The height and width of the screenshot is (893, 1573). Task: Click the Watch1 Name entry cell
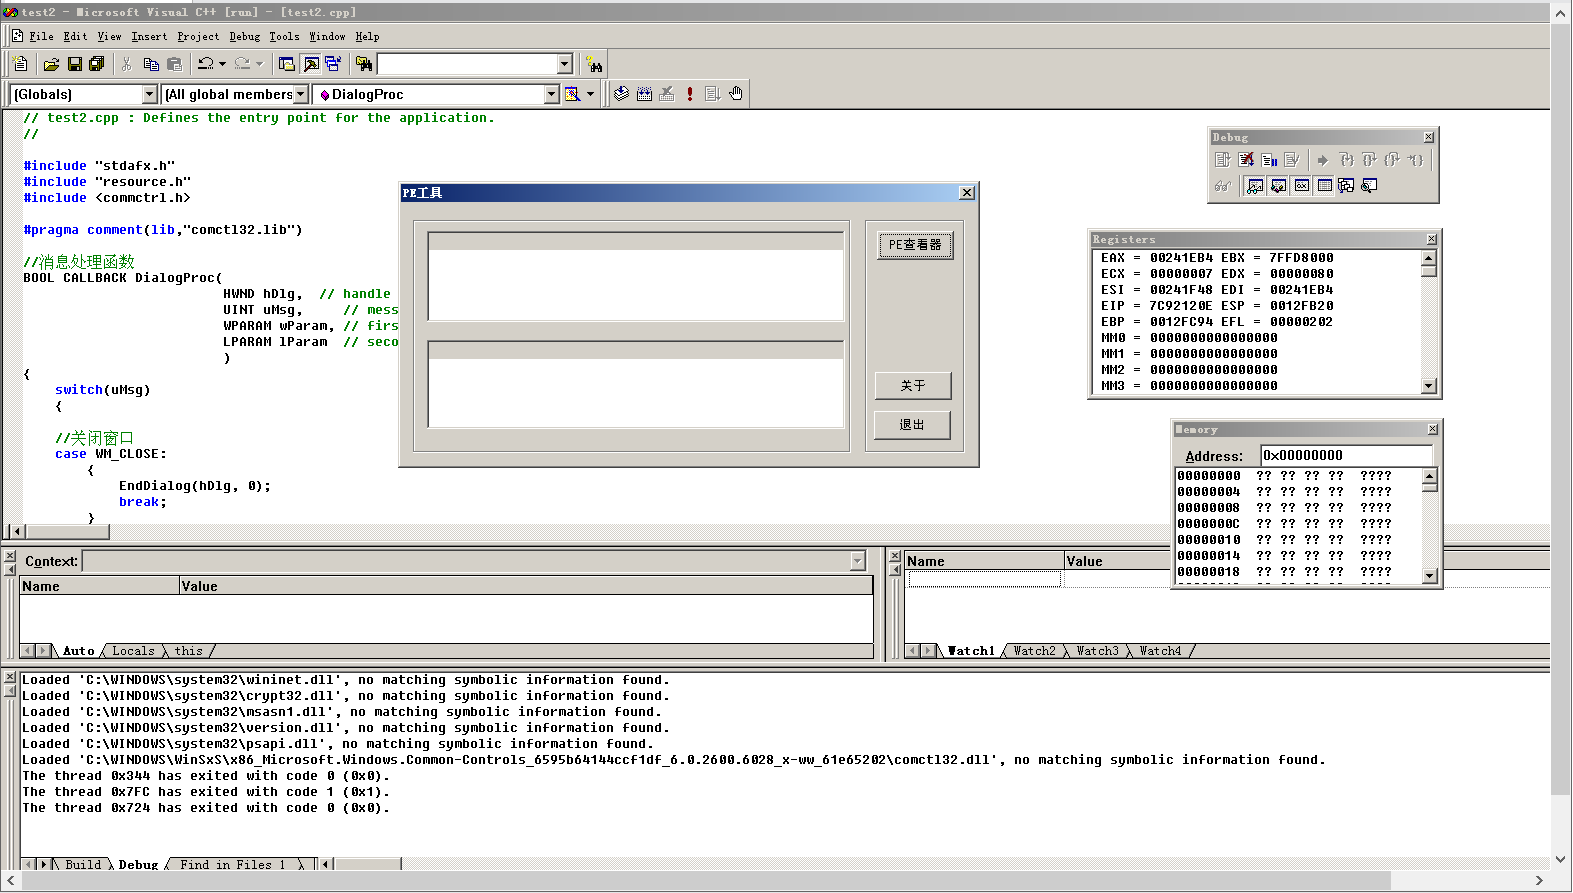[985, 579]
